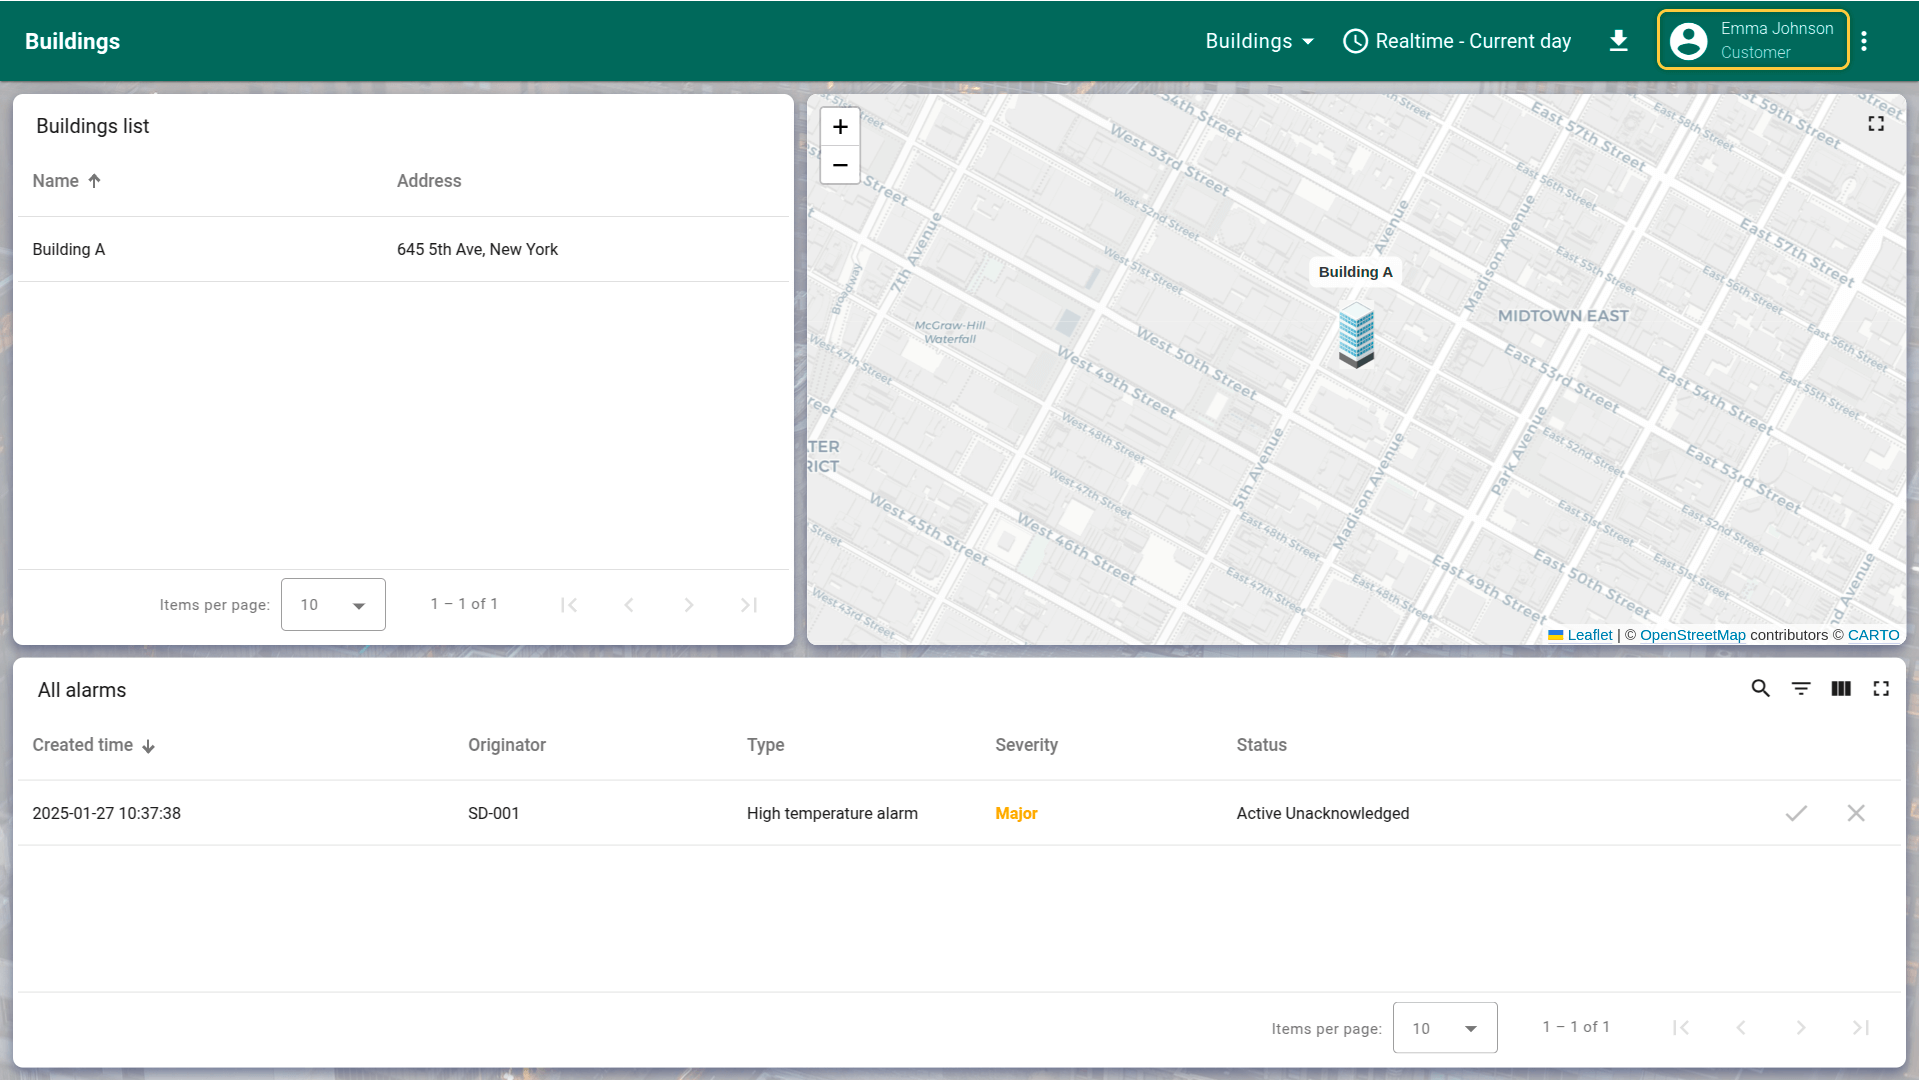Screen dimensions: 1920x1080
Task: Open the three-dot menu in the header
Action: click(1864, 41)
